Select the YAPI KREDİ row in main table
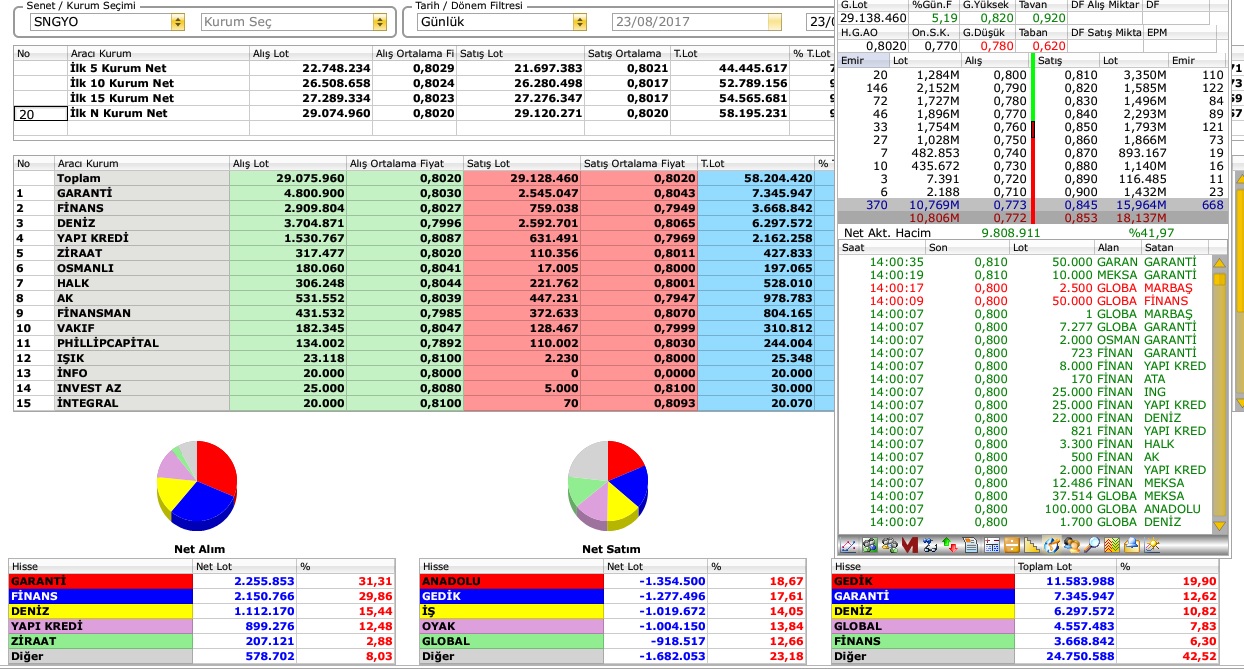1244x669 pixels. coord(424,238)
